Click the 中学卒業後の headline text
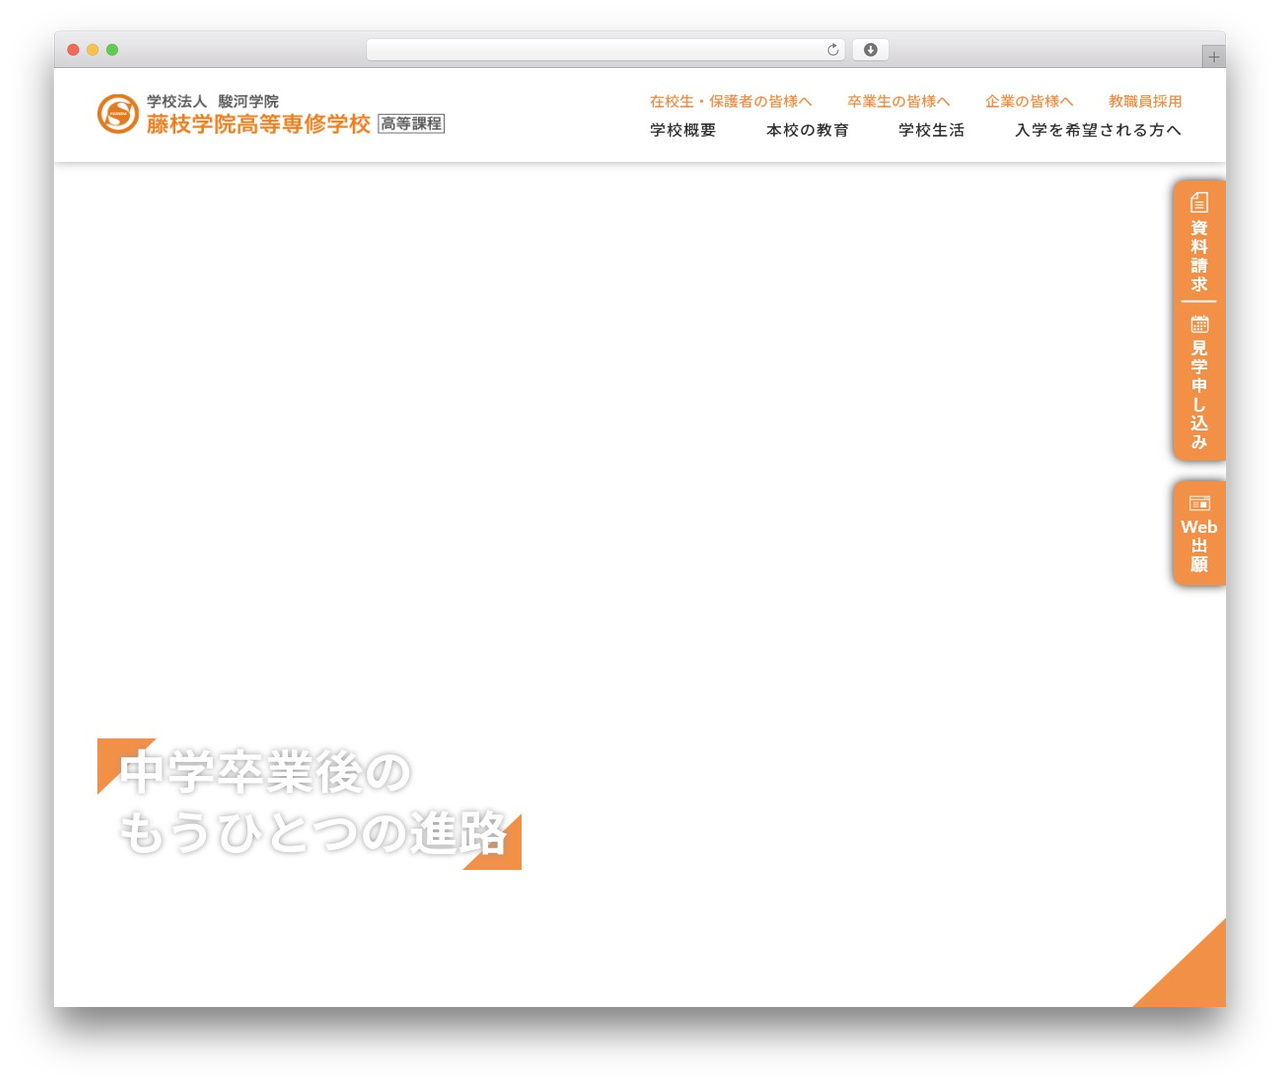Viewport: 1280px width, 1084px height. tap(265, 772)
